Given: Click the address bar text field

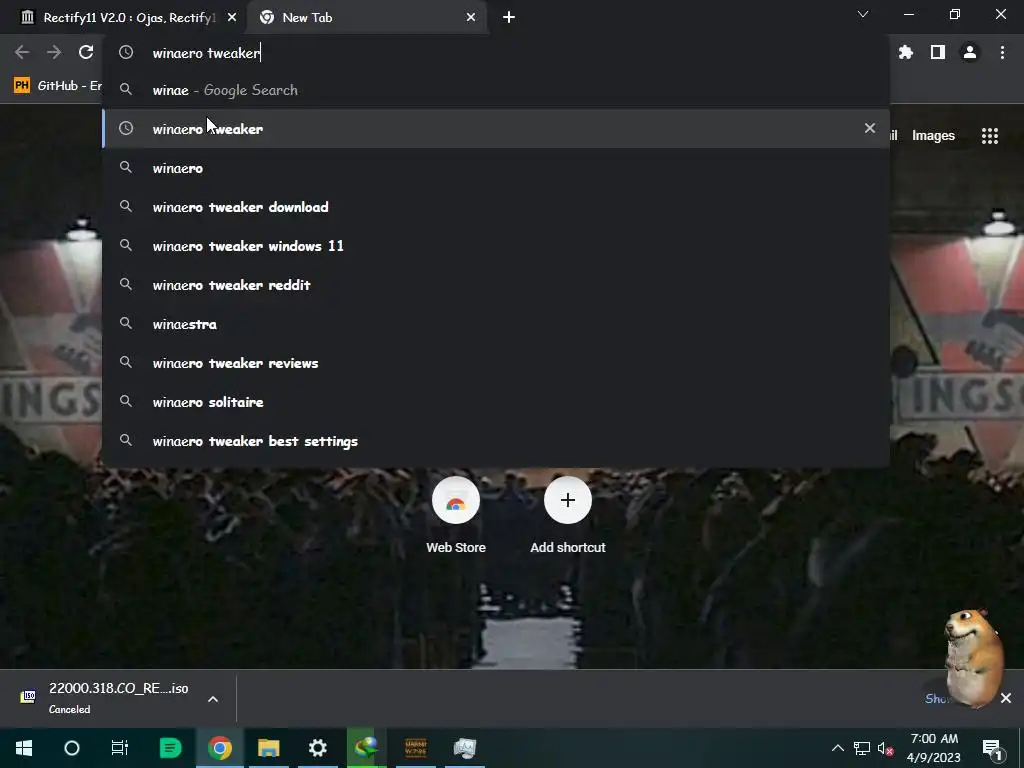Looking at the screenshot, I should pyautogui.click(x=496, y=53).
